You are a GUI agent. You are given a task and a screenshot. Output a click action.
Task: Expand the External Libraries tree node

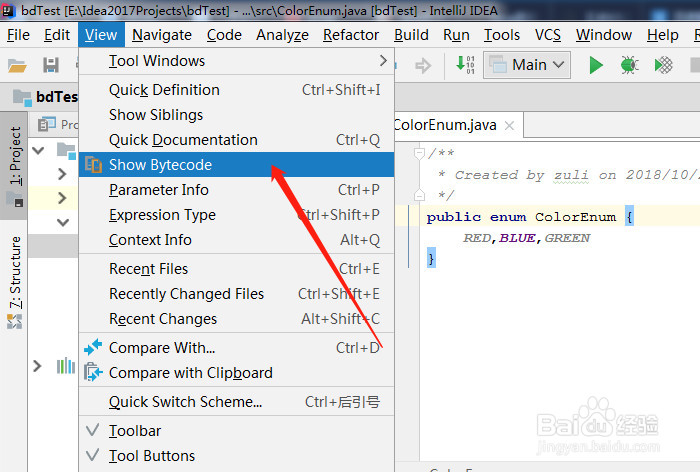38,366
